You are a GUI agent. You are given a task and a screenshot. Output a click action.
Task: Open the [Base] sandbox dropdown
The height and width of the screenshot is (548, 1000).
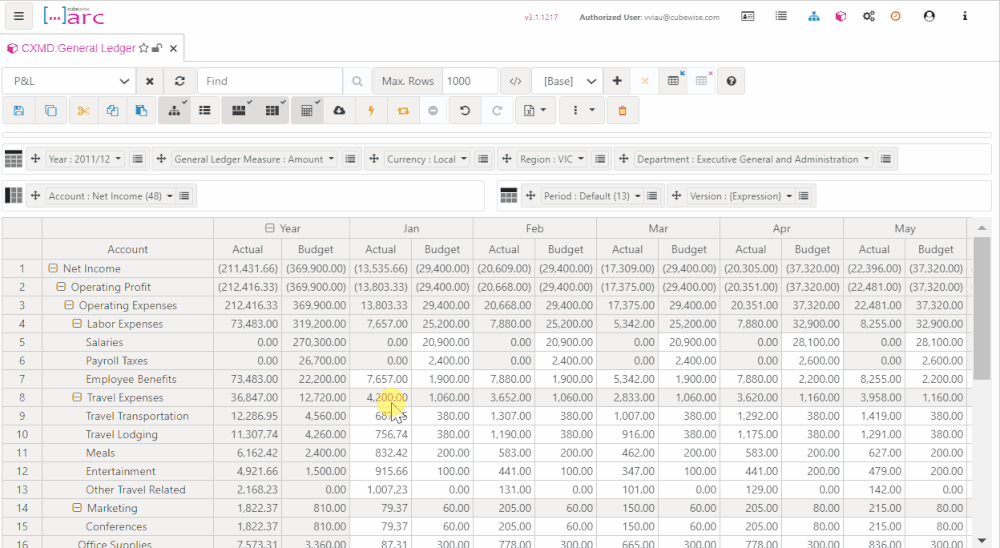coord(566,81)
